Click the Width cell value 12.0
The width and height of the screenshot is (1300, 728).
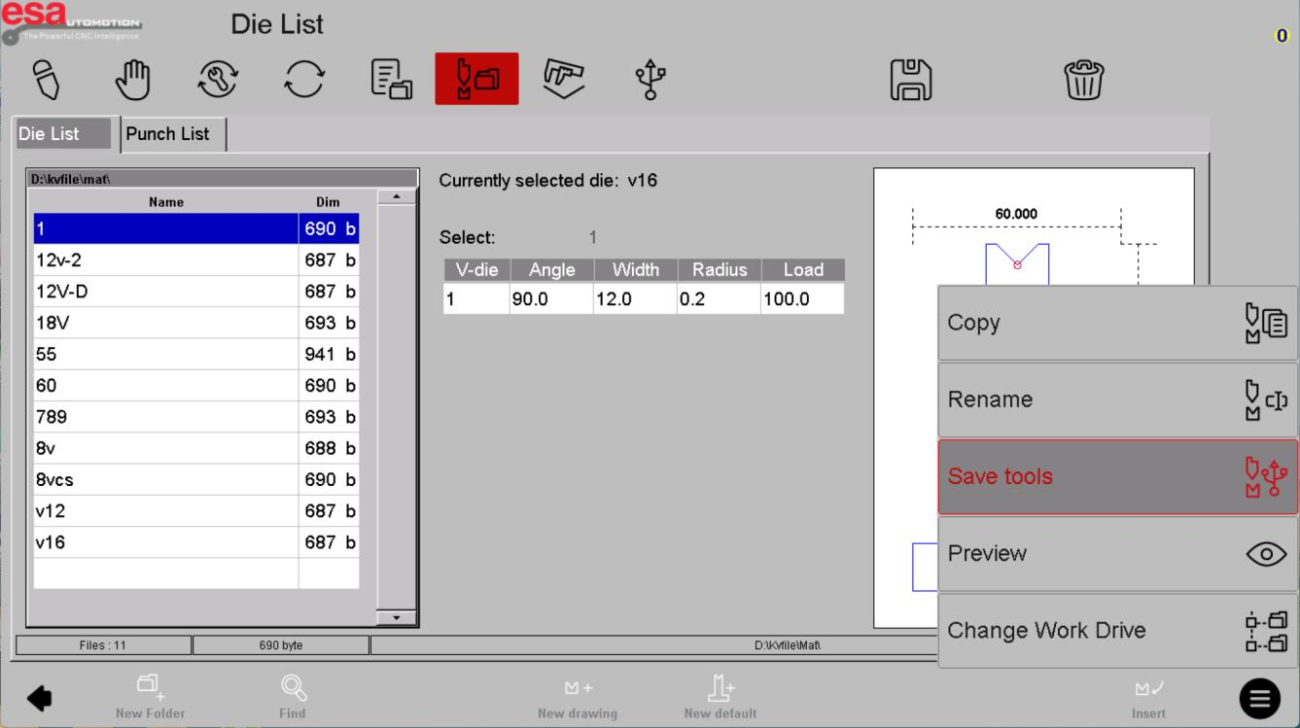click(635, 299)
